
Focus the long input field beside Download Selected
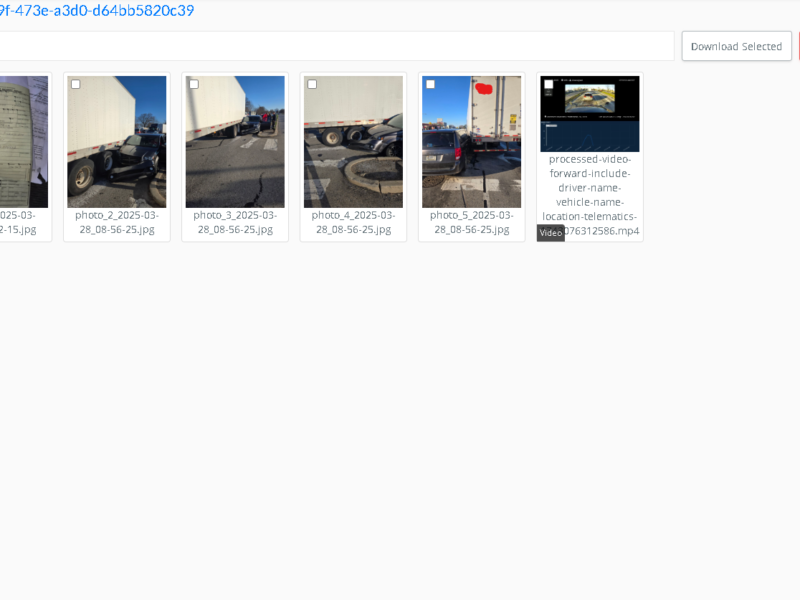(x=337, y=46)
